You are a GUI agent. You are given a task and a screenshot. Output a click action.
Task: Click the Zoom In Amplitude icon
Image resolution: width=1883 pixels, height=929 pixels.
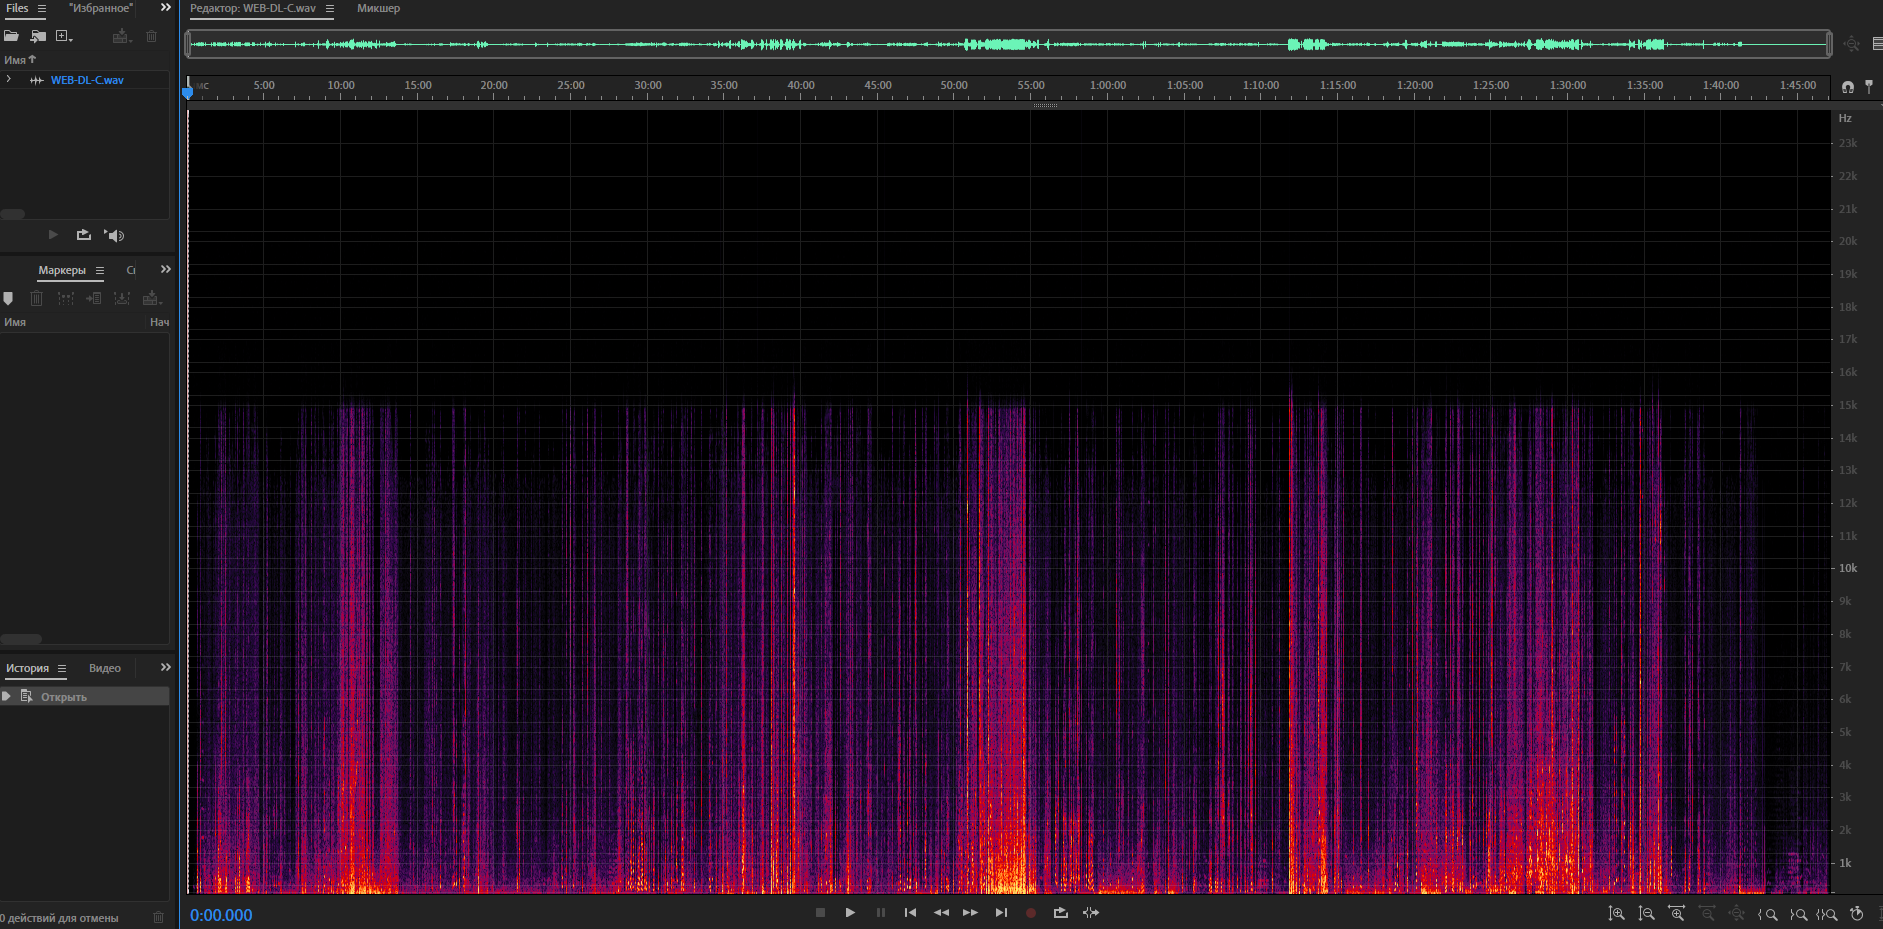[1616, 913]
